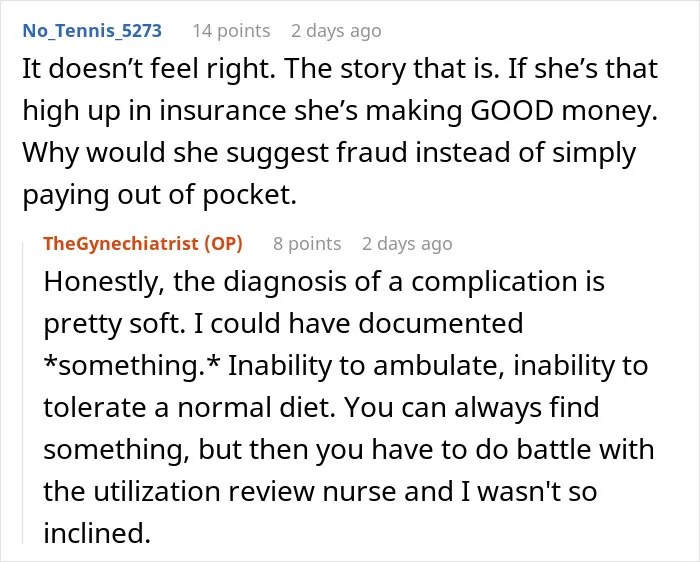700x562 pixels.
Task: Click the (OP) tag beside TheGynechiatrist
Action: pos(223,244)
